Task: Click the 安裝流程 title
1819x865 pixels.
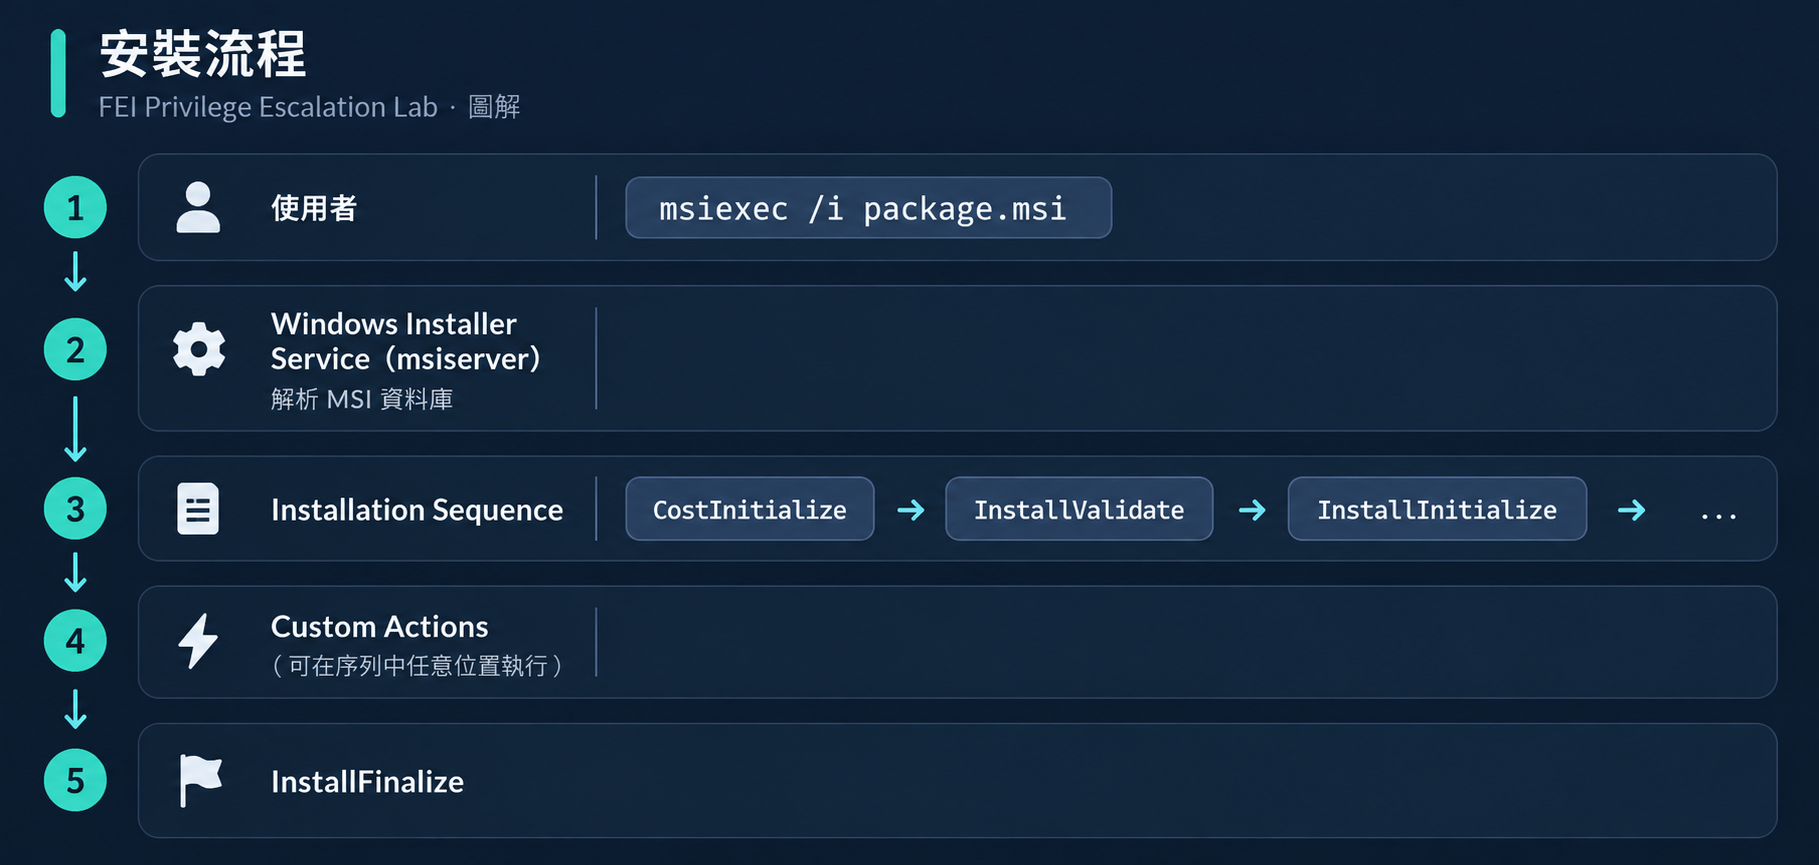Action: point(203,54)
